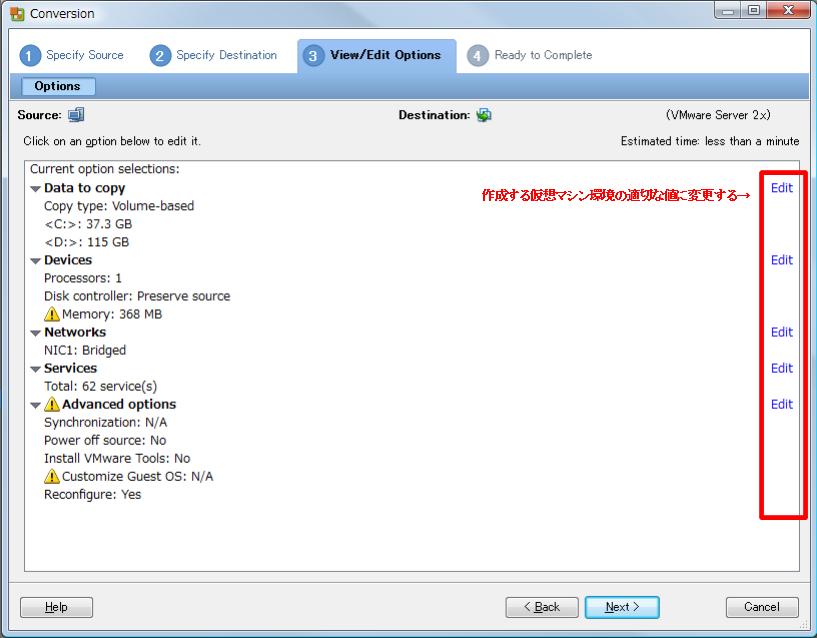817x638 pixels.
Task: Go back with the Back button
Action: pyautogui.click(x=542, y=607)
